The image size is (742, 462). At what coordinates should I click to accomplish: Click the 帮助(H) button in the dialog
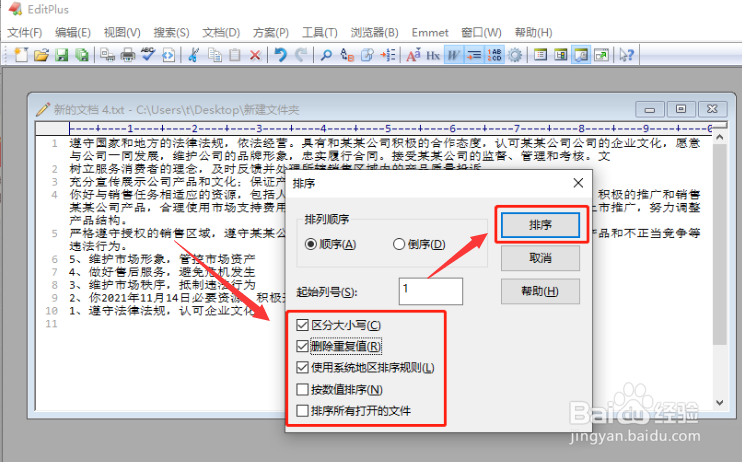coord(540,291)
